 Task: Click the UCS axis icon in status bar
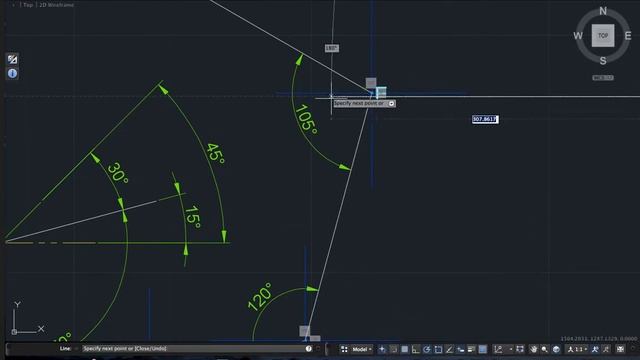point(498,349)
